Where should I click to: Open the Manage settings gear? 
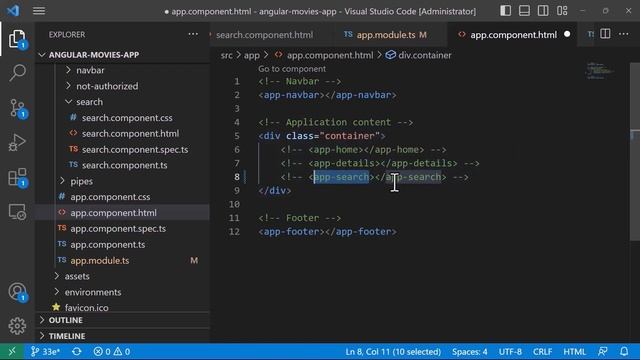point(17,325)
